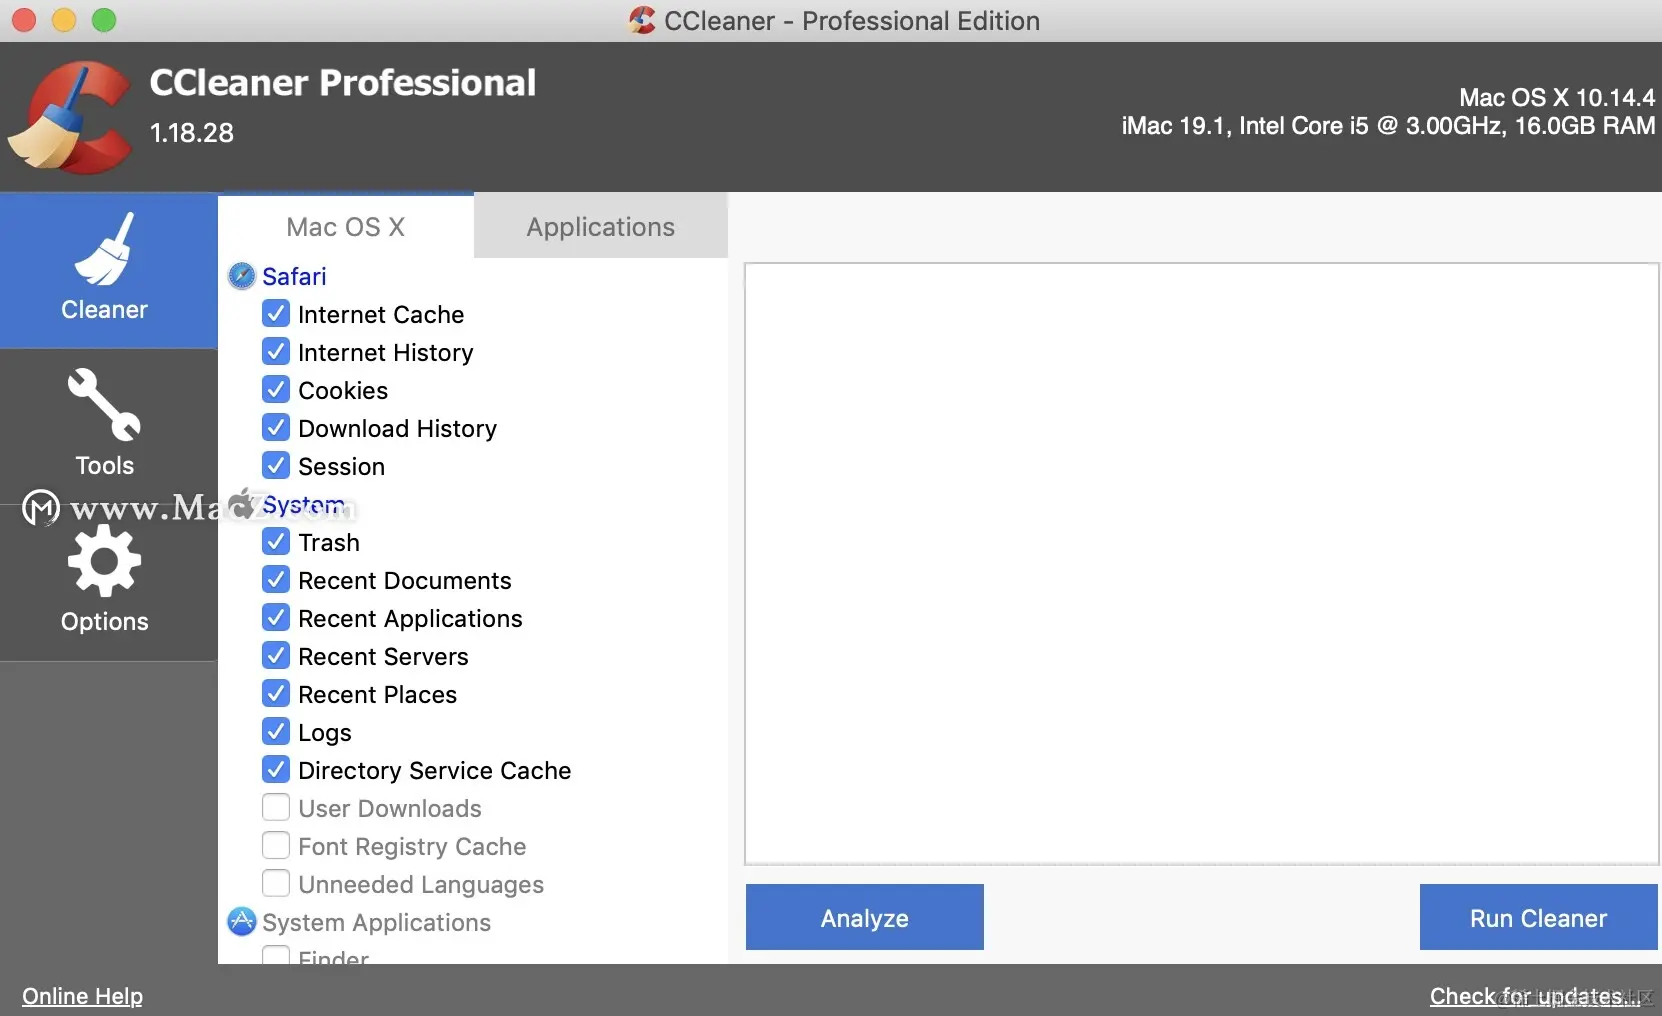The width and height of the screenshot is (1662, 1016).
Task: Switch to the Mac OS X tab
Action: [x=346, y=227]
